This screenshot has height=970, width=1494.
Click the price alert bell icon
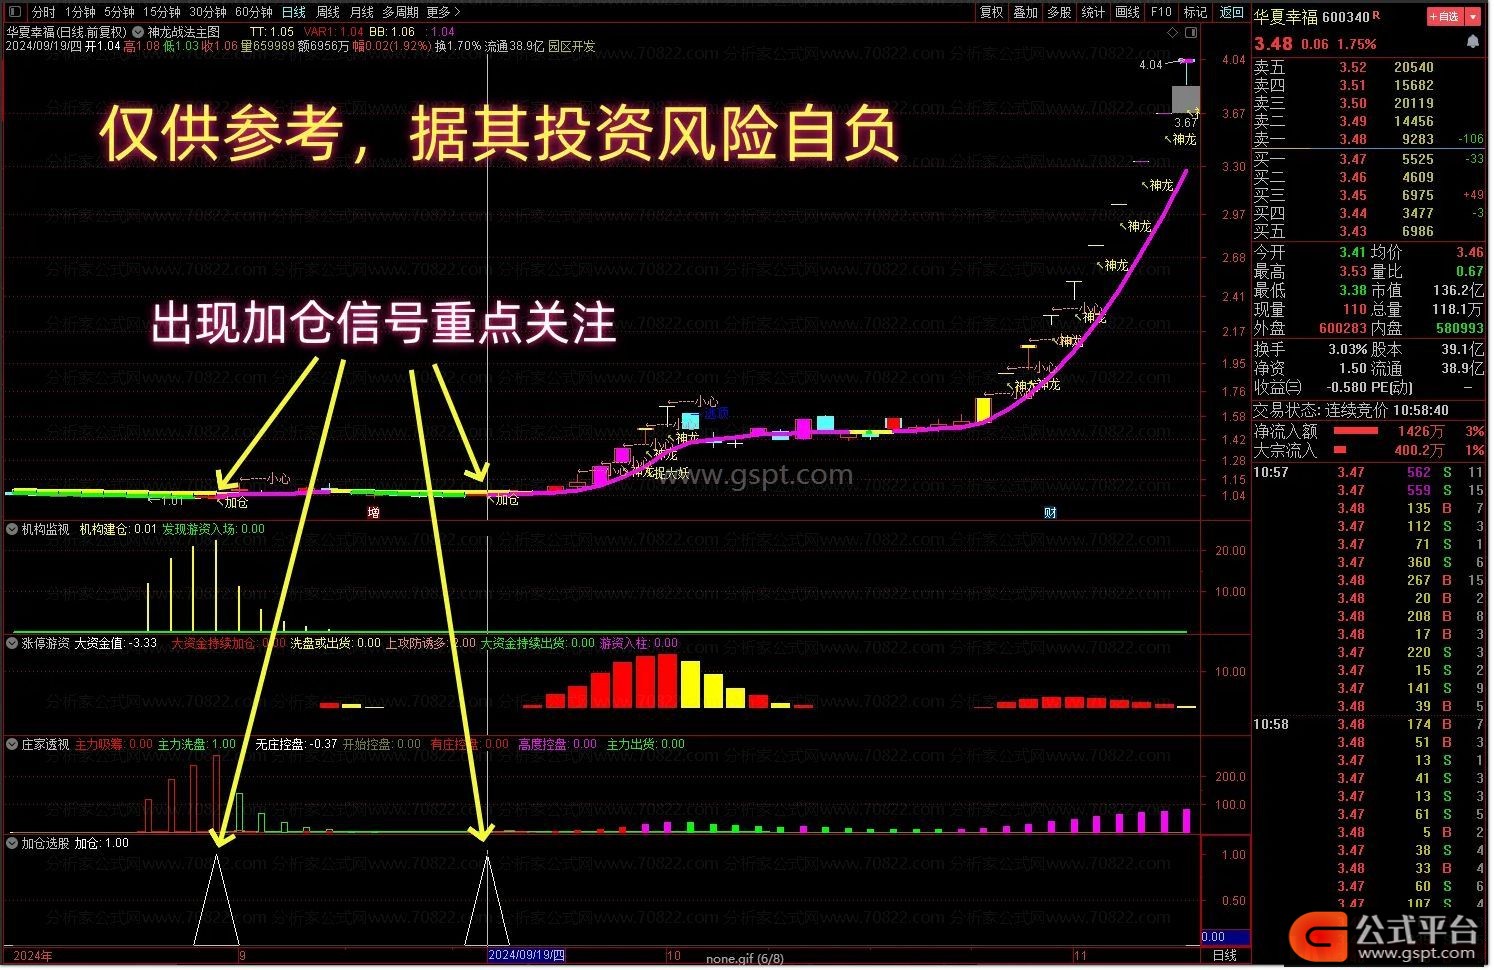click(x=1472, y=42)
